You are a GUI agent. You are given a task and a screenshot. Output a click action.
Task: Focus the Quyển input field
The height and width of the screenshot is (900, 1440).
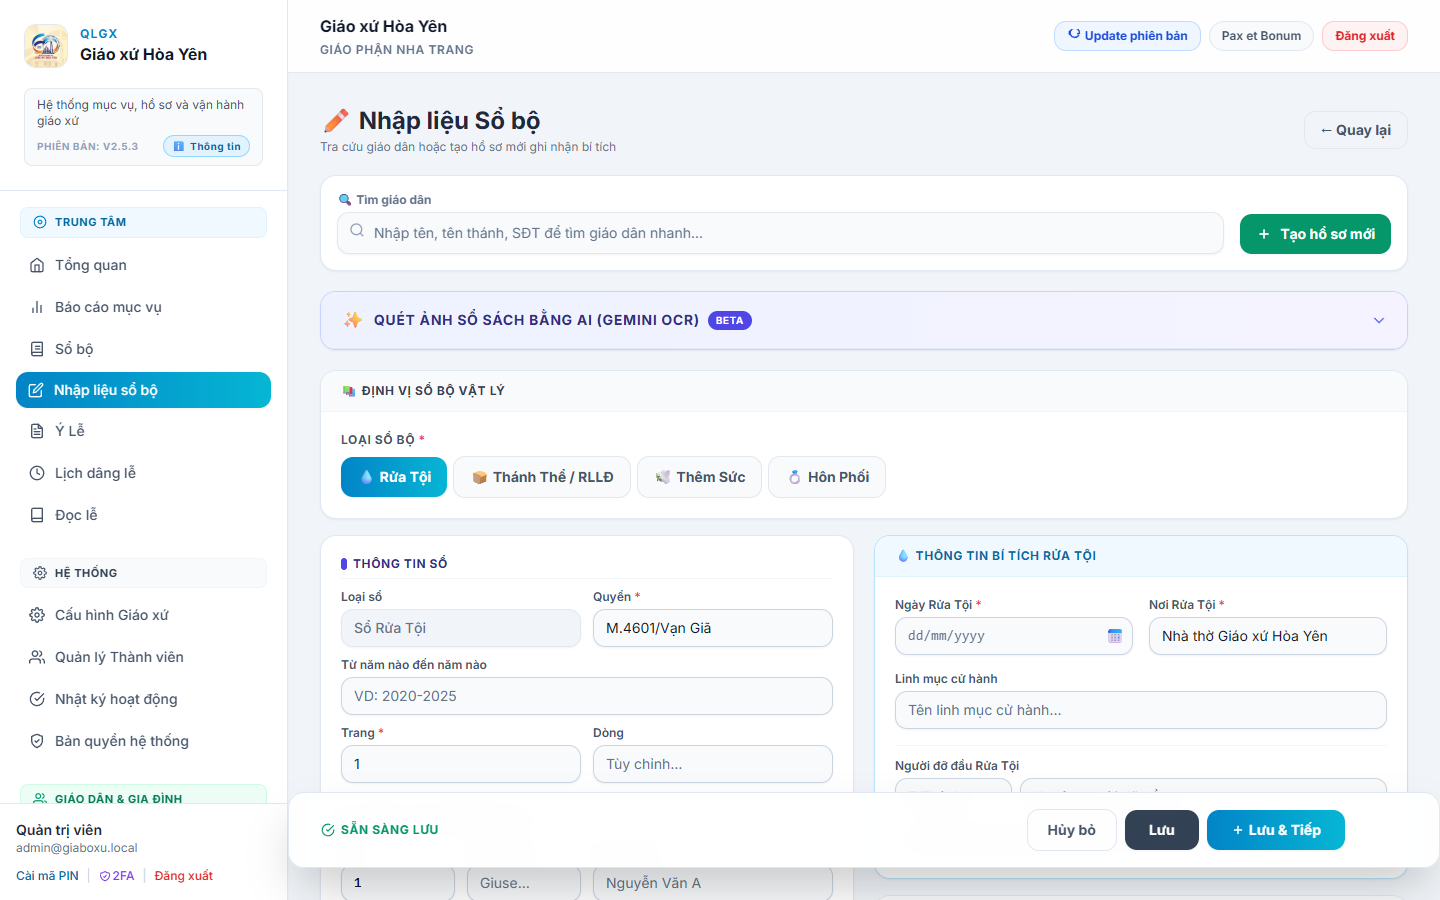point(713,628)
